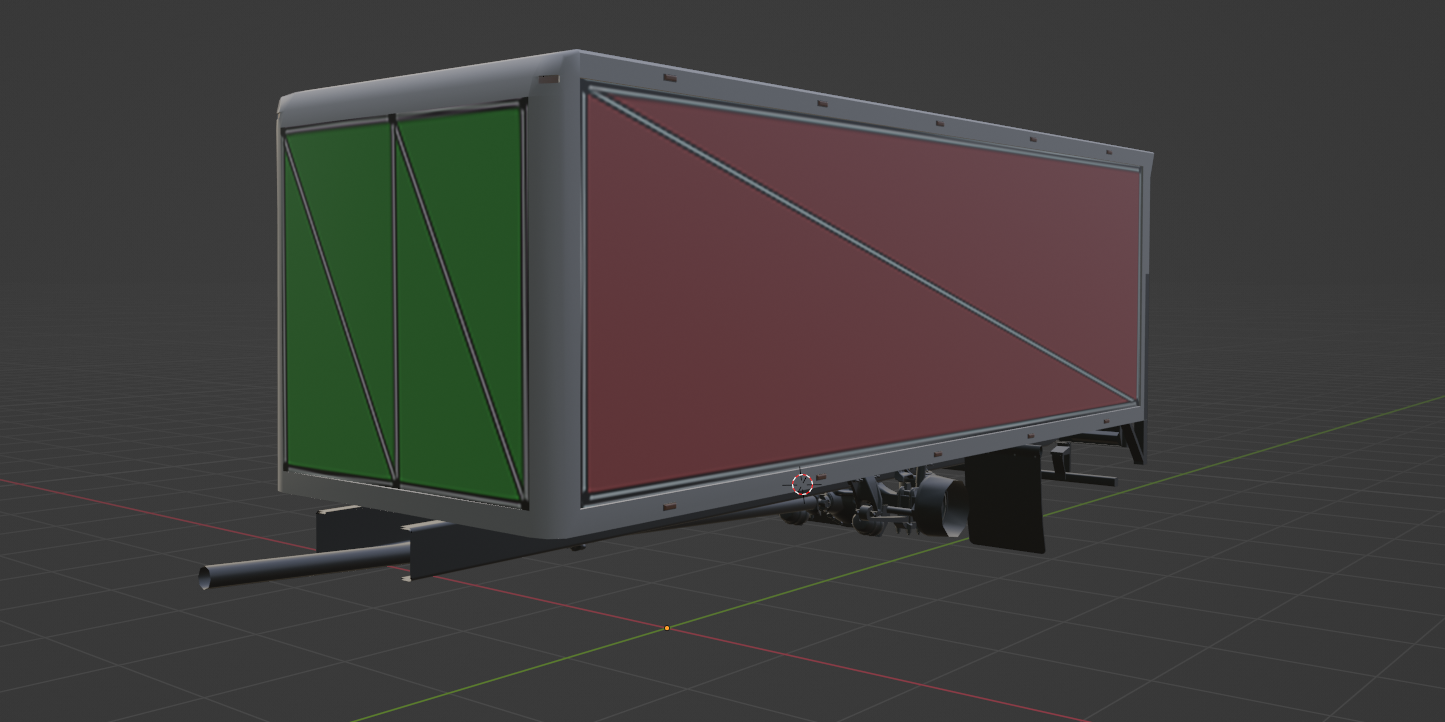Select the wheel hub under the trailer
This screenshot has width=1445, height=722.
click(940, 500)
